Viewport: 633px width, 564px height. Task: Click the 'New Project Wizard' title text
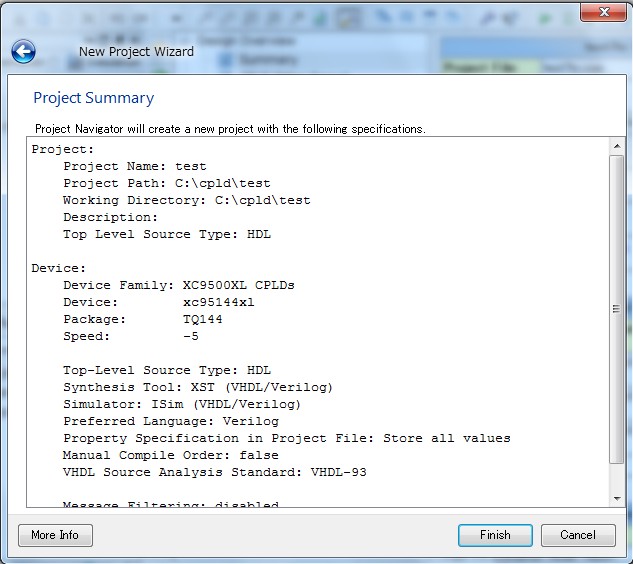[136, 52]
